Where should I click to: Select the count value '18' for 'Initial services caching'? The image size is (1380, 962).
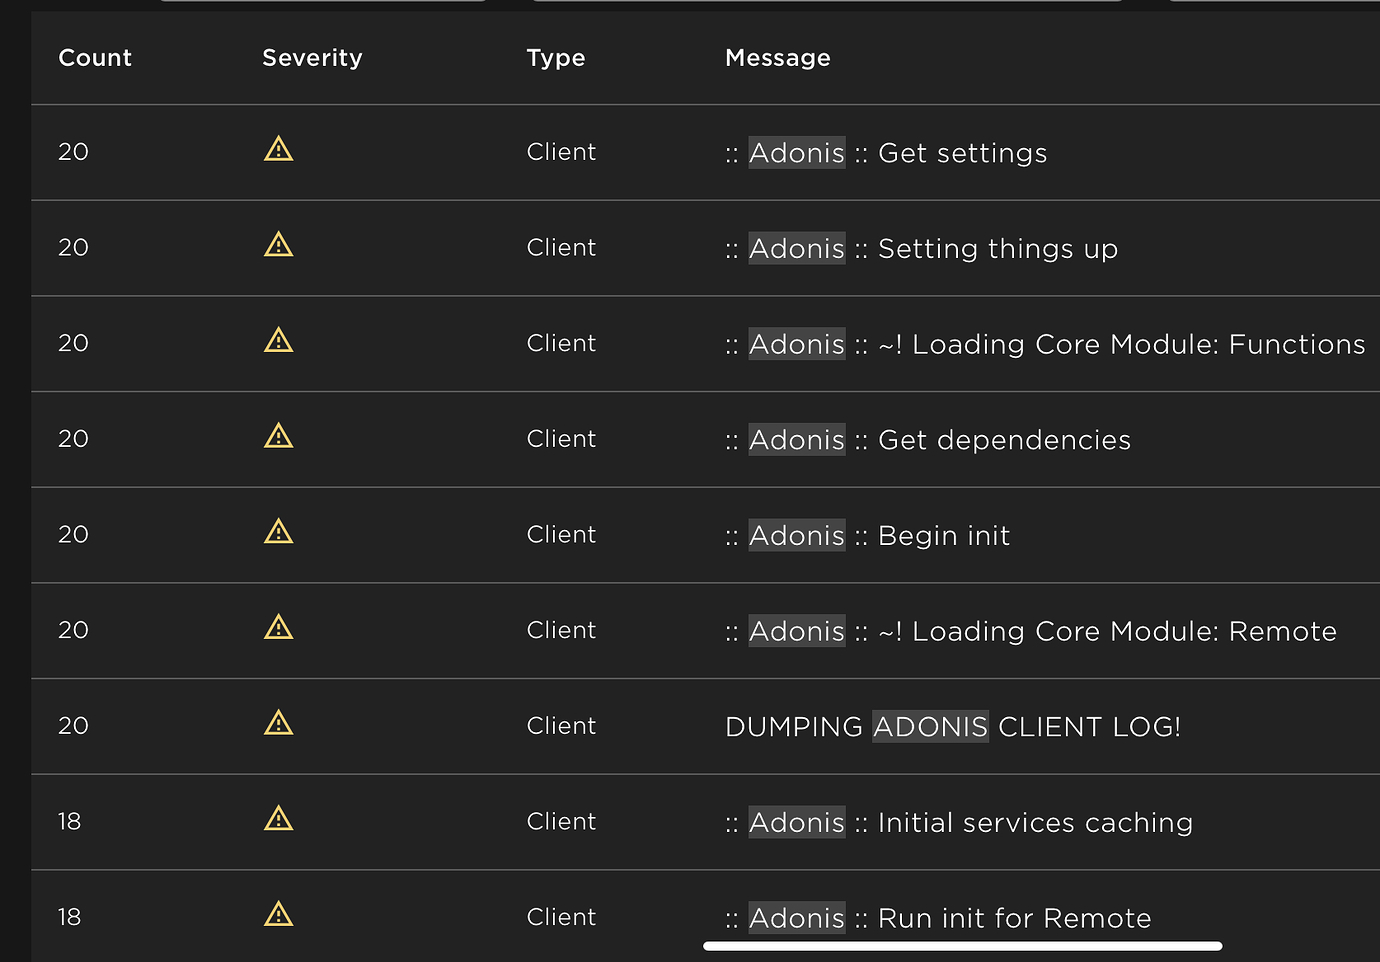pos(70,821)
